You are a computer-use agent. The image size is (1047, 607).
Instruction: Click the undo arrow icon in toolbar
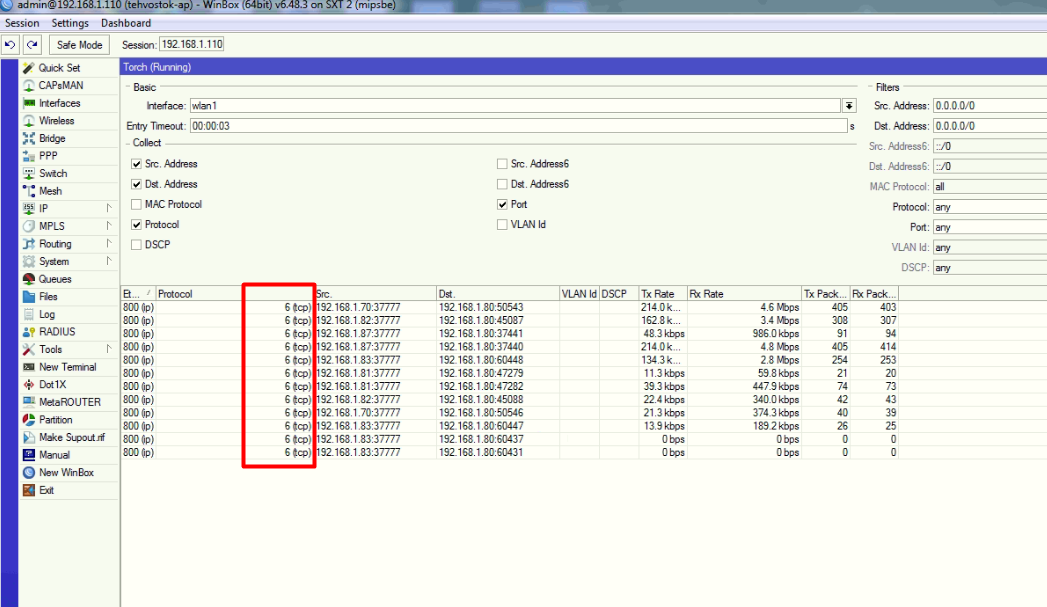[11, 45]
